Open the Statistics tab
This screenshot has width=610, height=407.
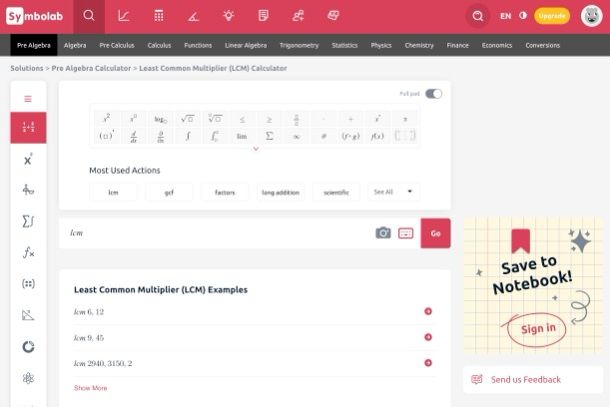click(344, 45)
